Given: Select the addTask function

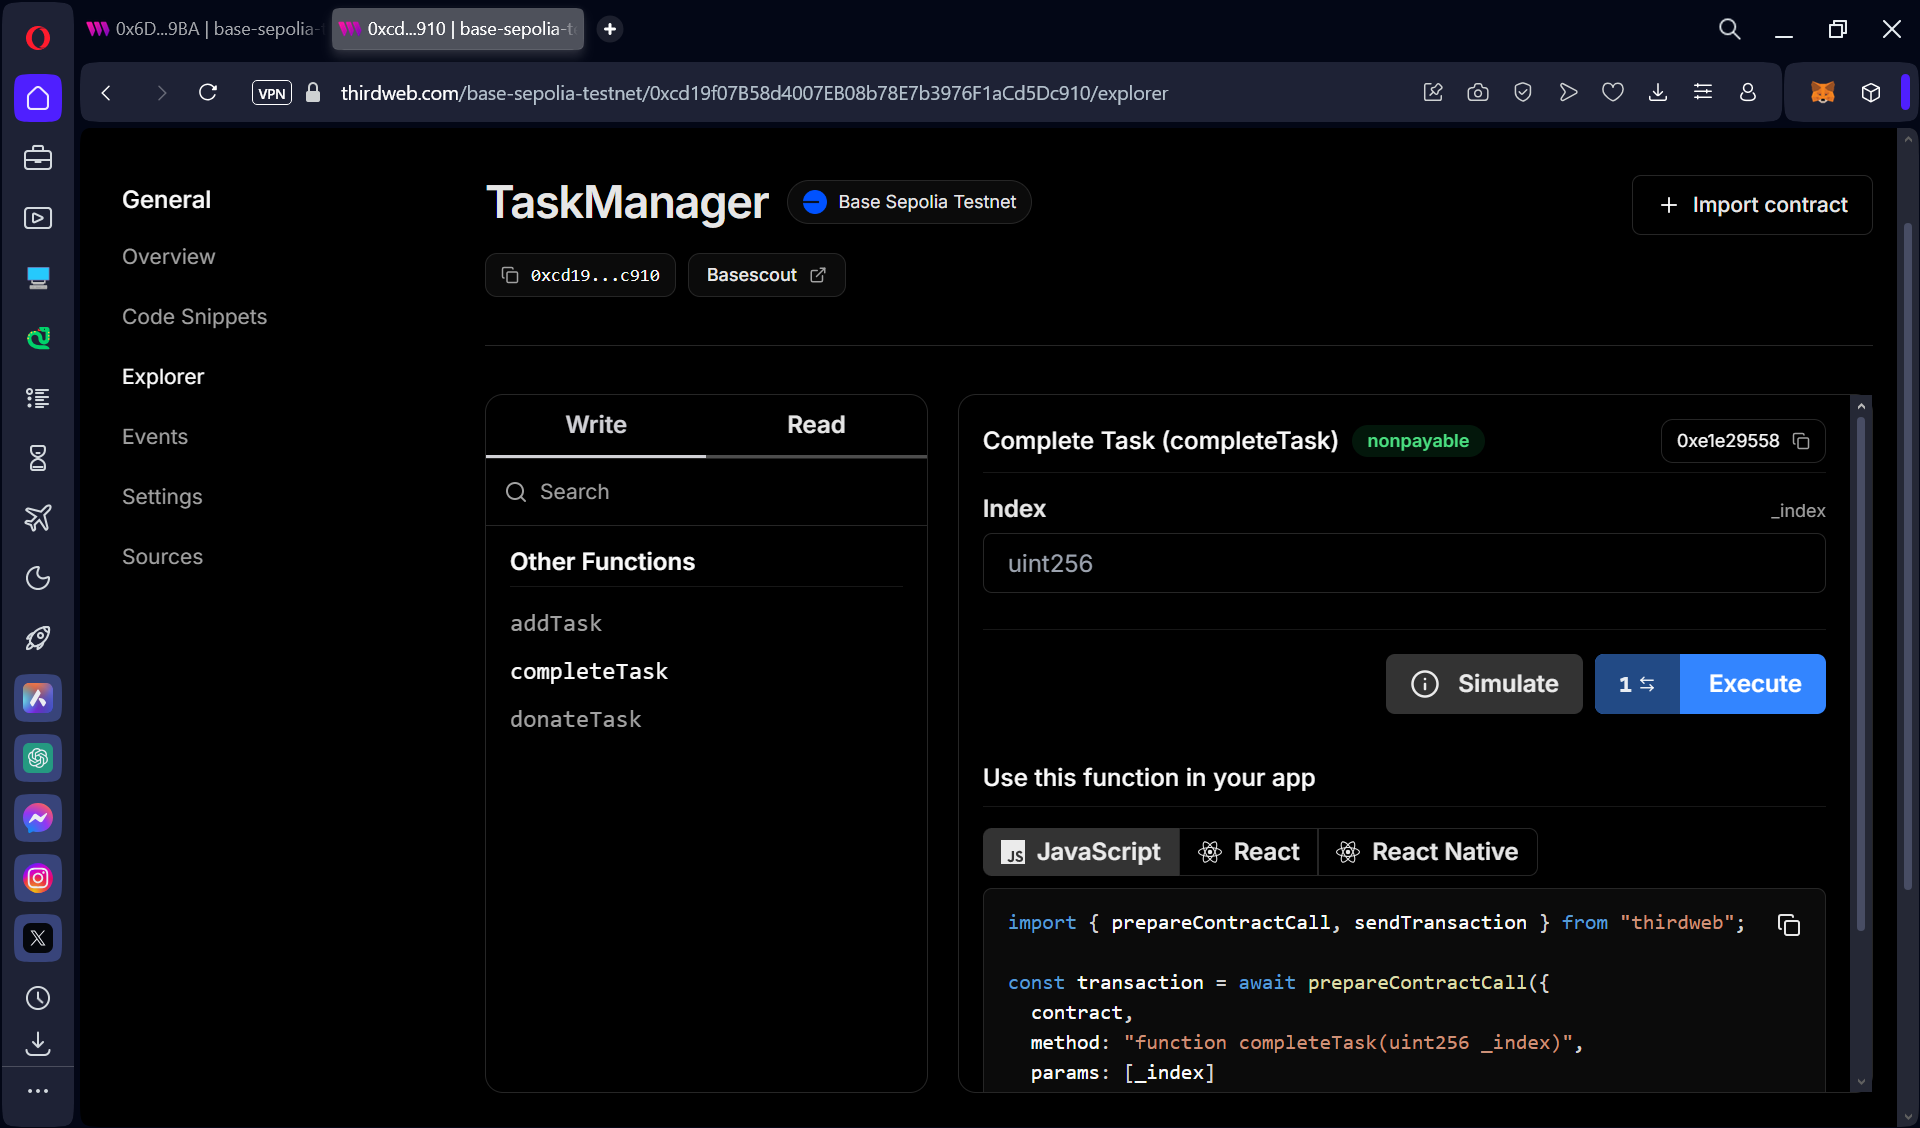Looking at the screenshot, I should (556, 623).
